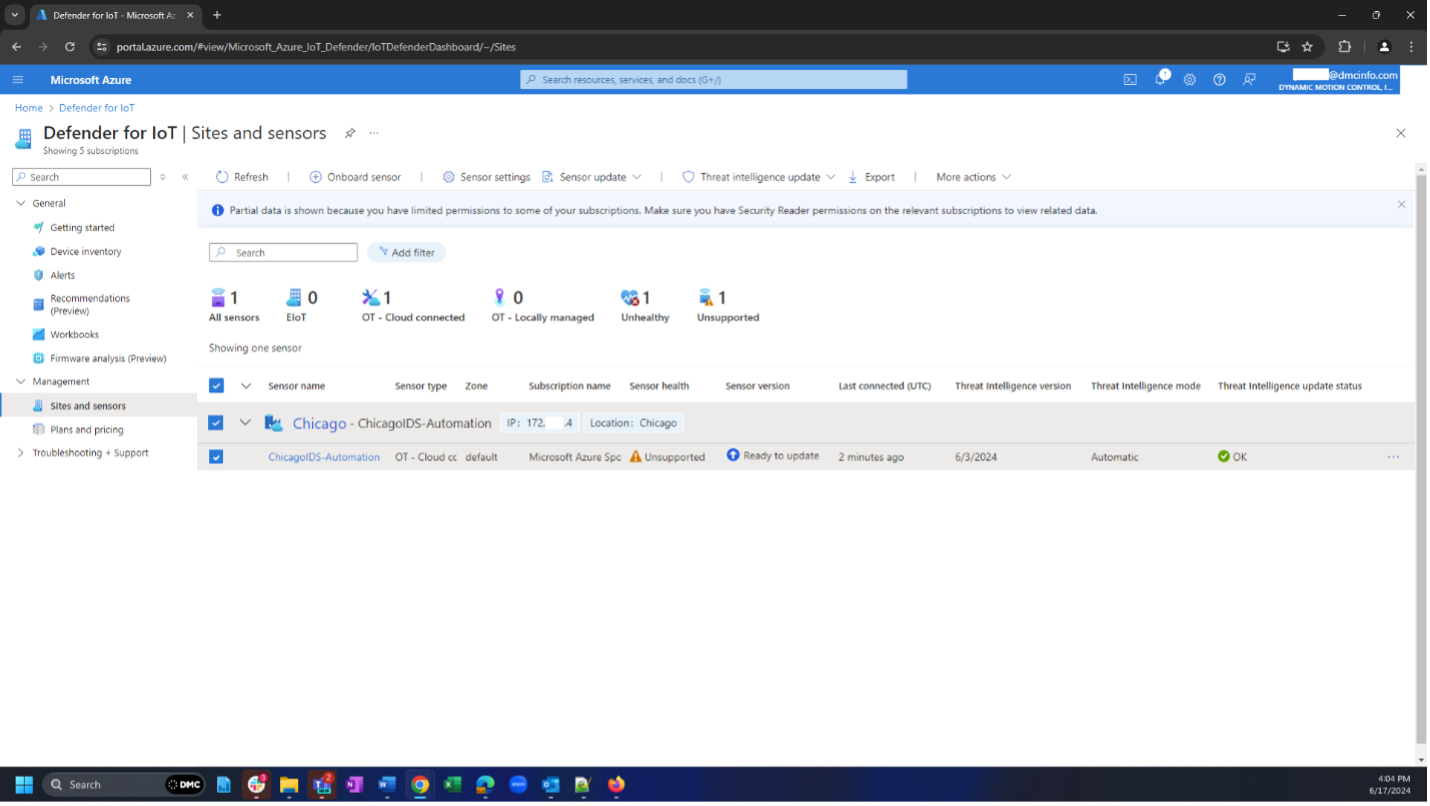Image resolution: width=1430 pixels, height=806 pixels.
Task: Open the Sensor update dropdown
Action: pyautogui.click(x=591, y=177)
